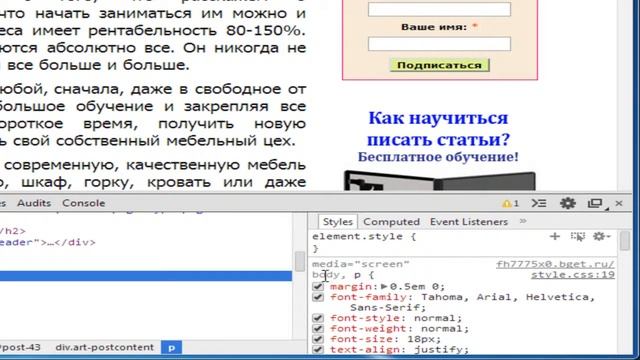Open the warning count indicator
The image size is (640, 360).
pos(510,203)
